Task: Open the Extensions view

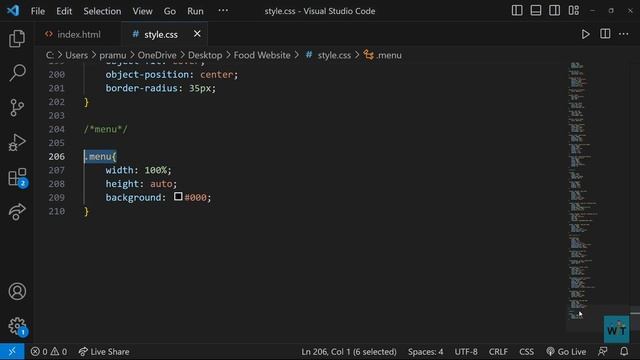Action: pos(17,177)
